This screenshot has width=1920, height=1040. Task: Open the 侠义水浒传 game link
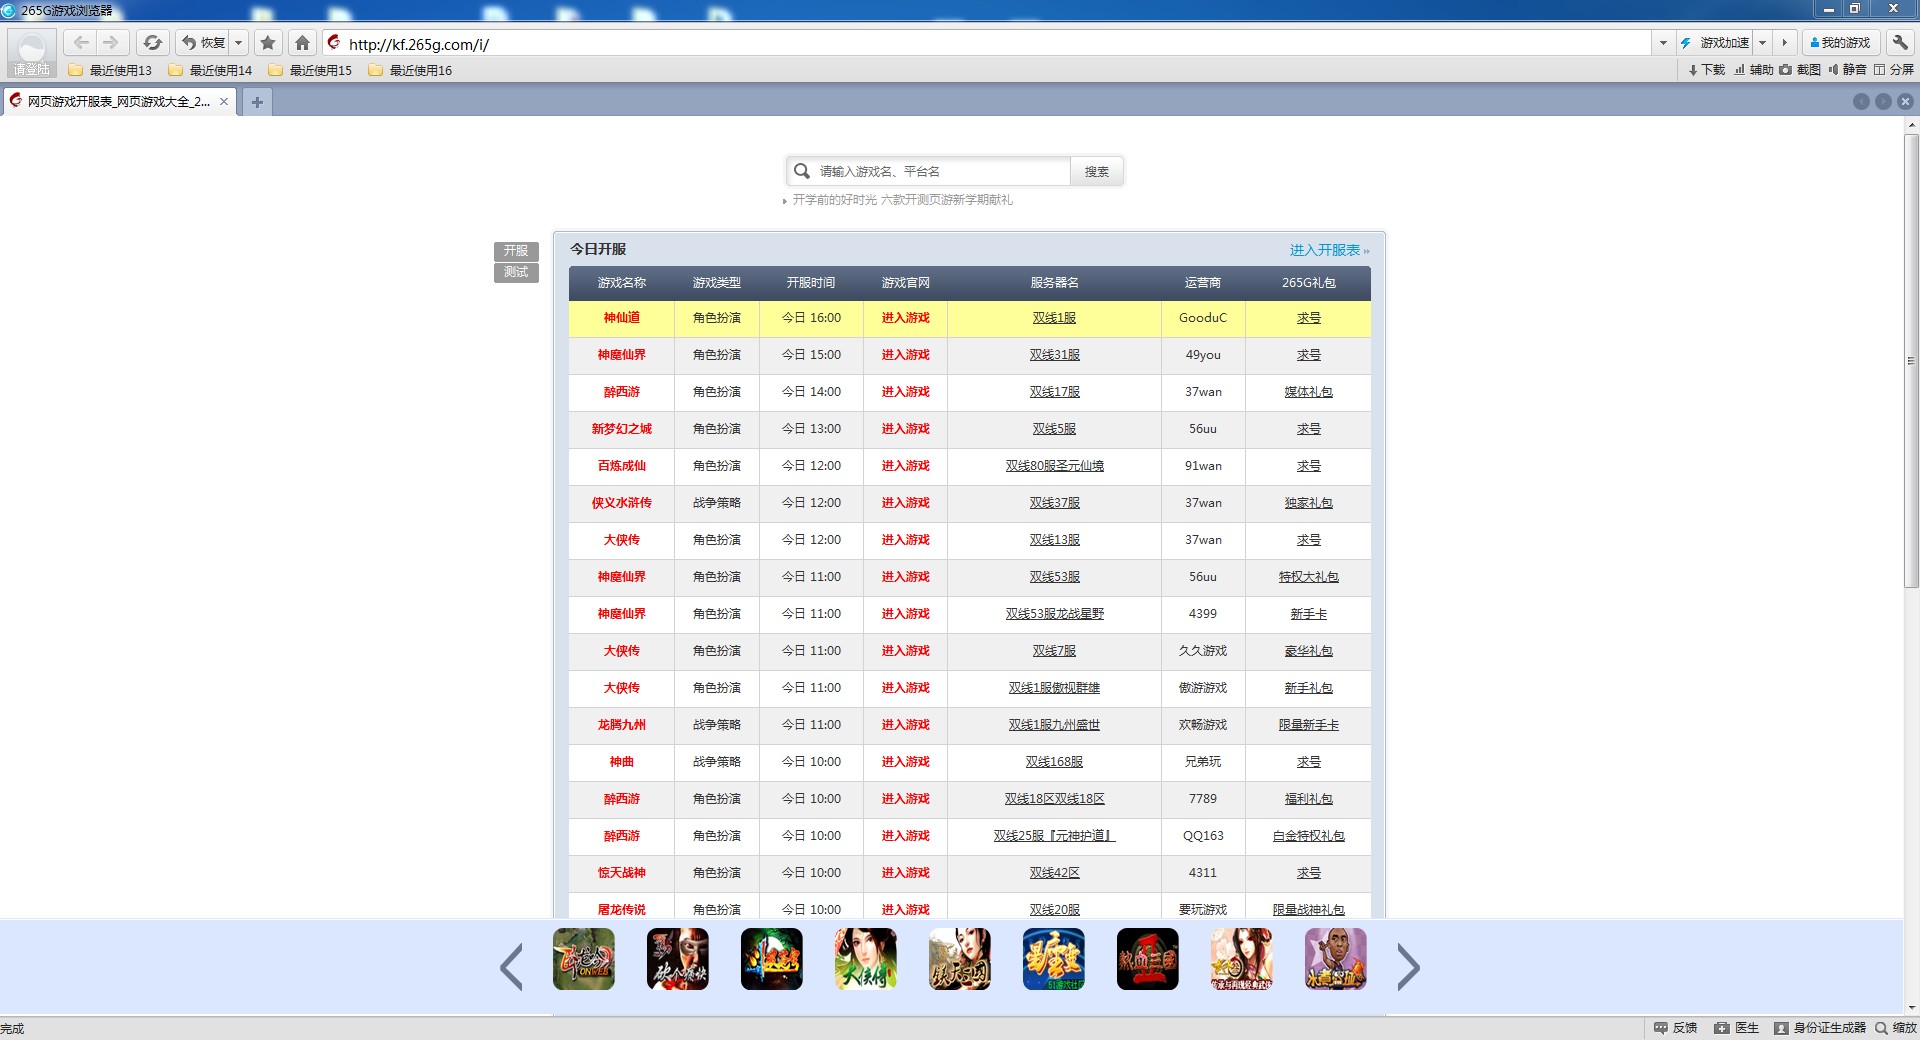pyautogui.click(x=621, y=503)
